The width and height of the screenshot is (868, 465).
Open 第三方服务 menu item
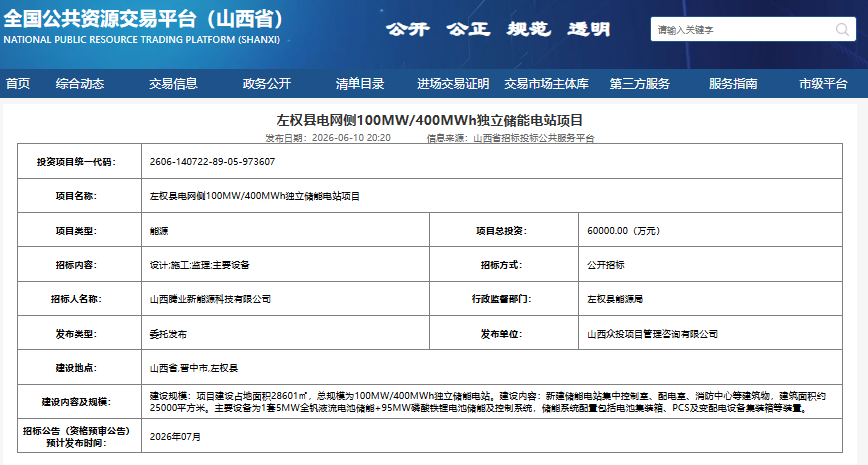(x=639, y=84)
